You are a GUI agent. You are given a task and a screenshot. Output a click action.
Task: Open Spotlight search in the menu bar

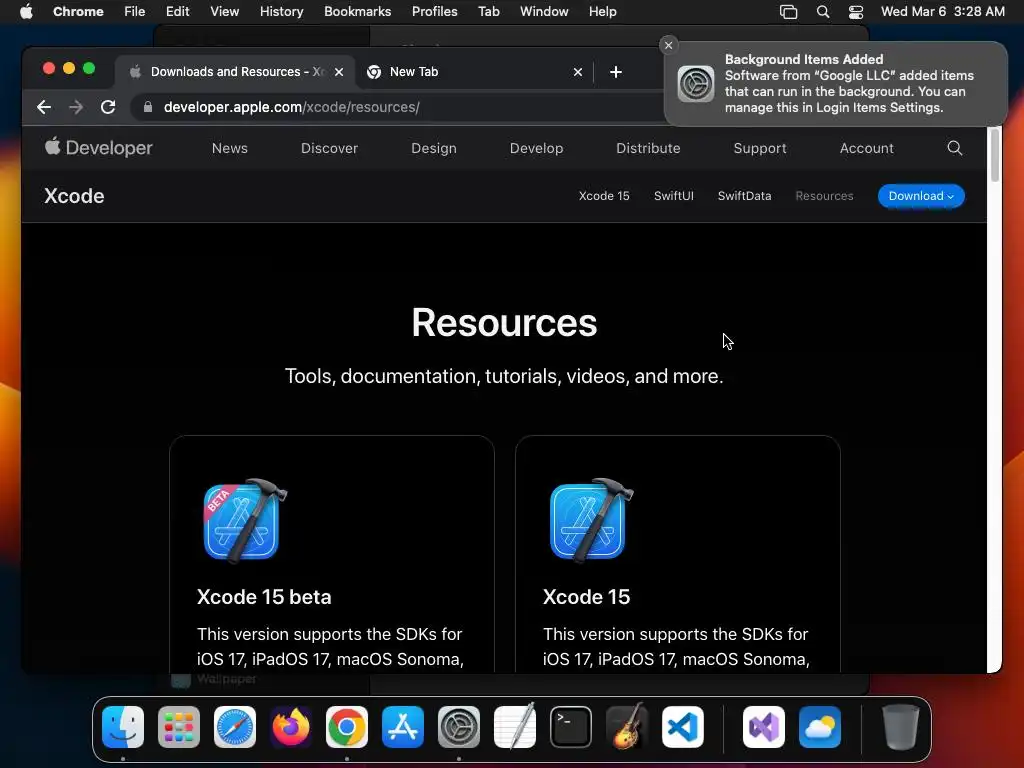coord(823,12)
